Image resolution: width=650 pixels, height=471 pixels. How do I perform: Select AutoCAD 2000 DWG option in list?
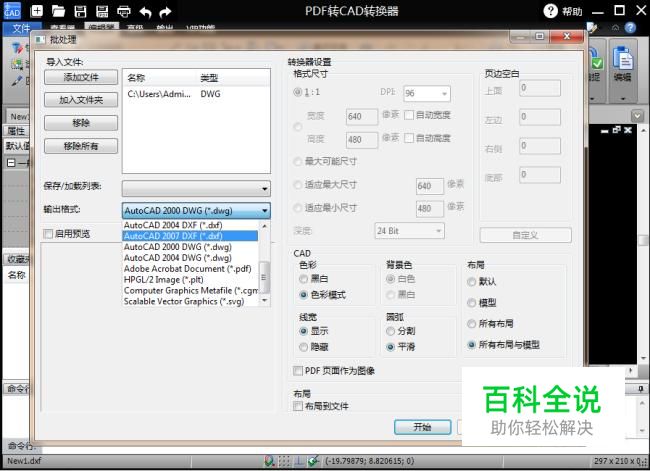[x=190, y=247]
